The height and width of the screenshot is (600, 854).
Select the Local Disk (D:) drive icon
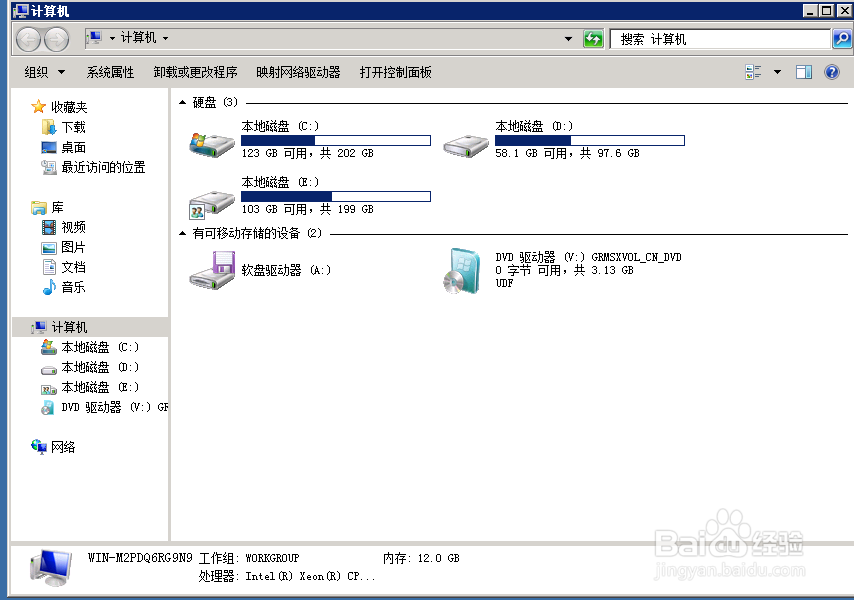tap(466, 146)
